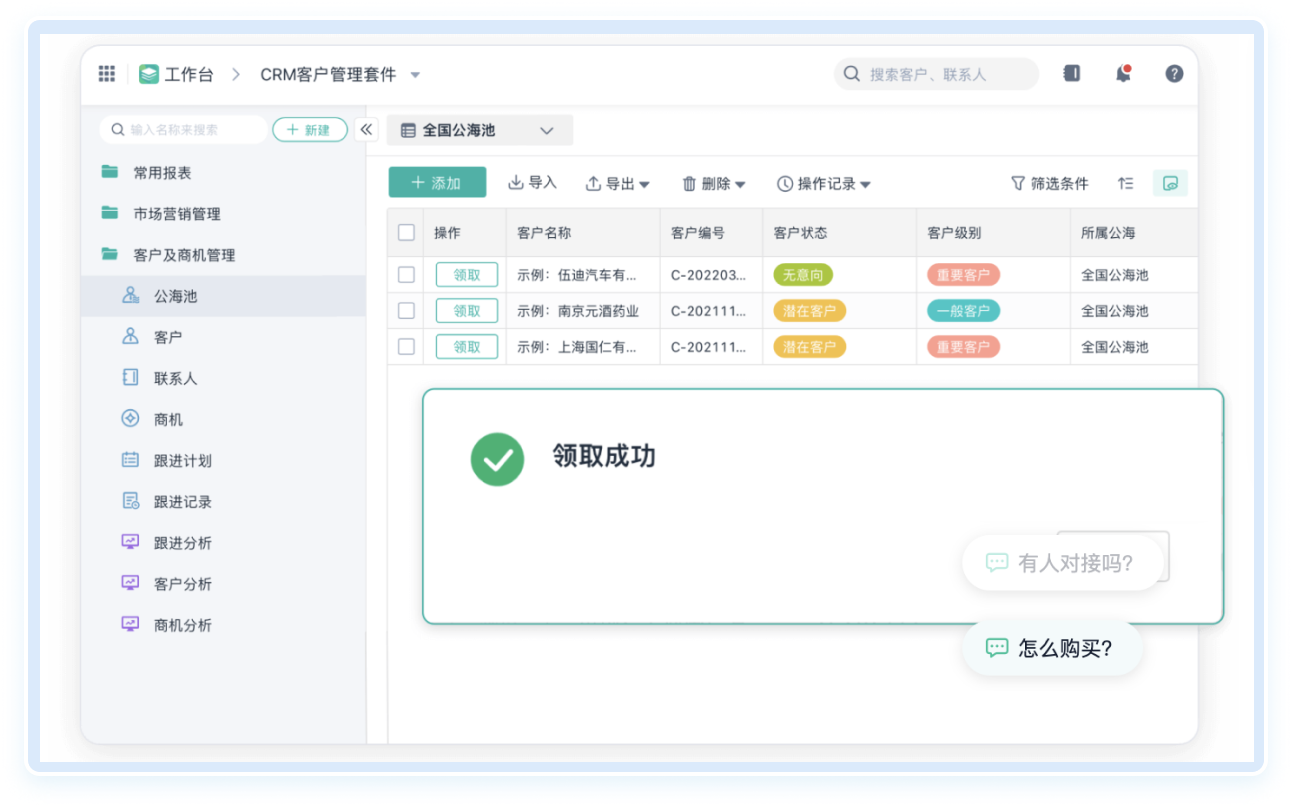Collapse the sidebar with double-chevron icon

pyautogui.click(x=366, y=130)
